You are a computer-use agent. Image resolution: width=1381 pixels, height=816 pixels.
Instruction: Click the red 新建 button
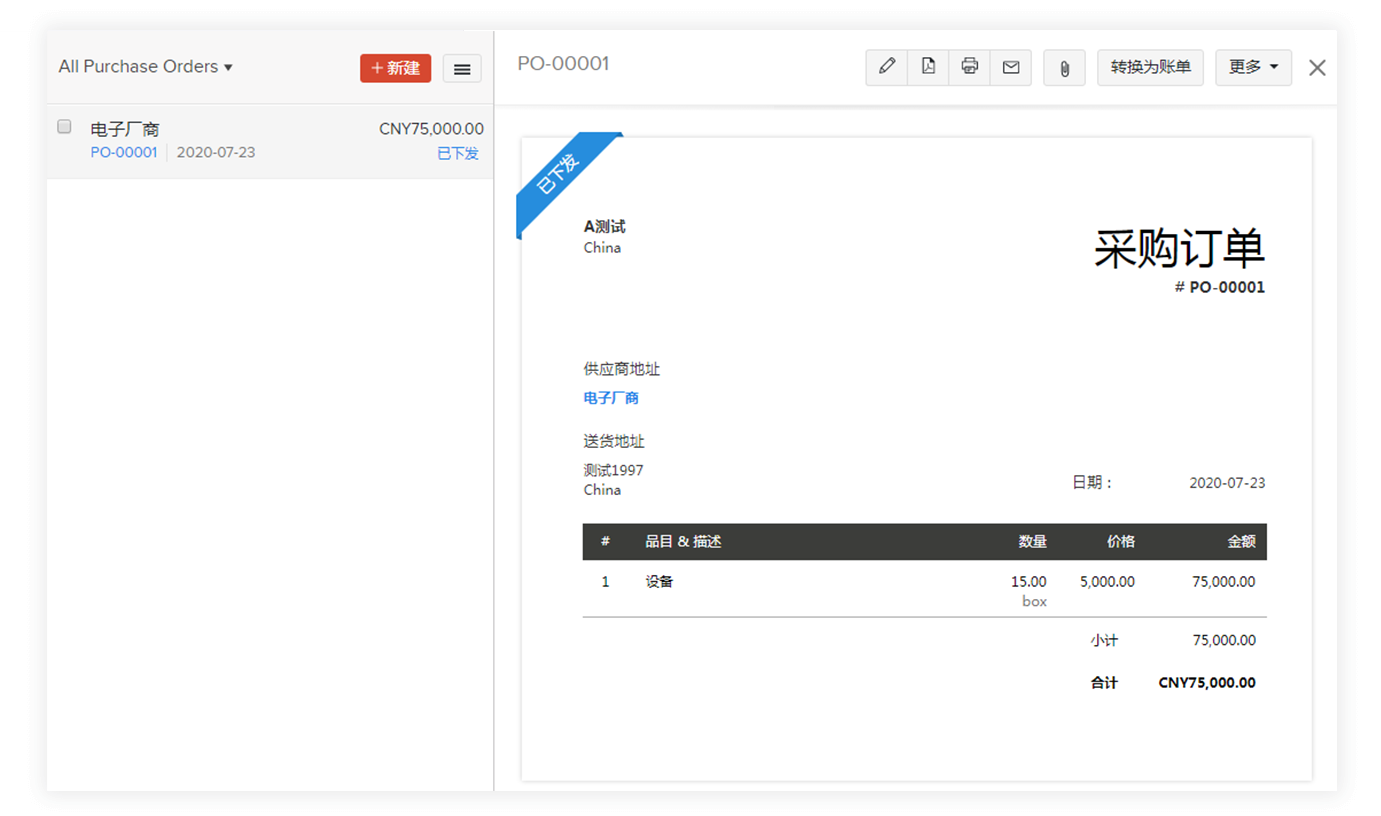pyautogui.click(x=395, y=68)
